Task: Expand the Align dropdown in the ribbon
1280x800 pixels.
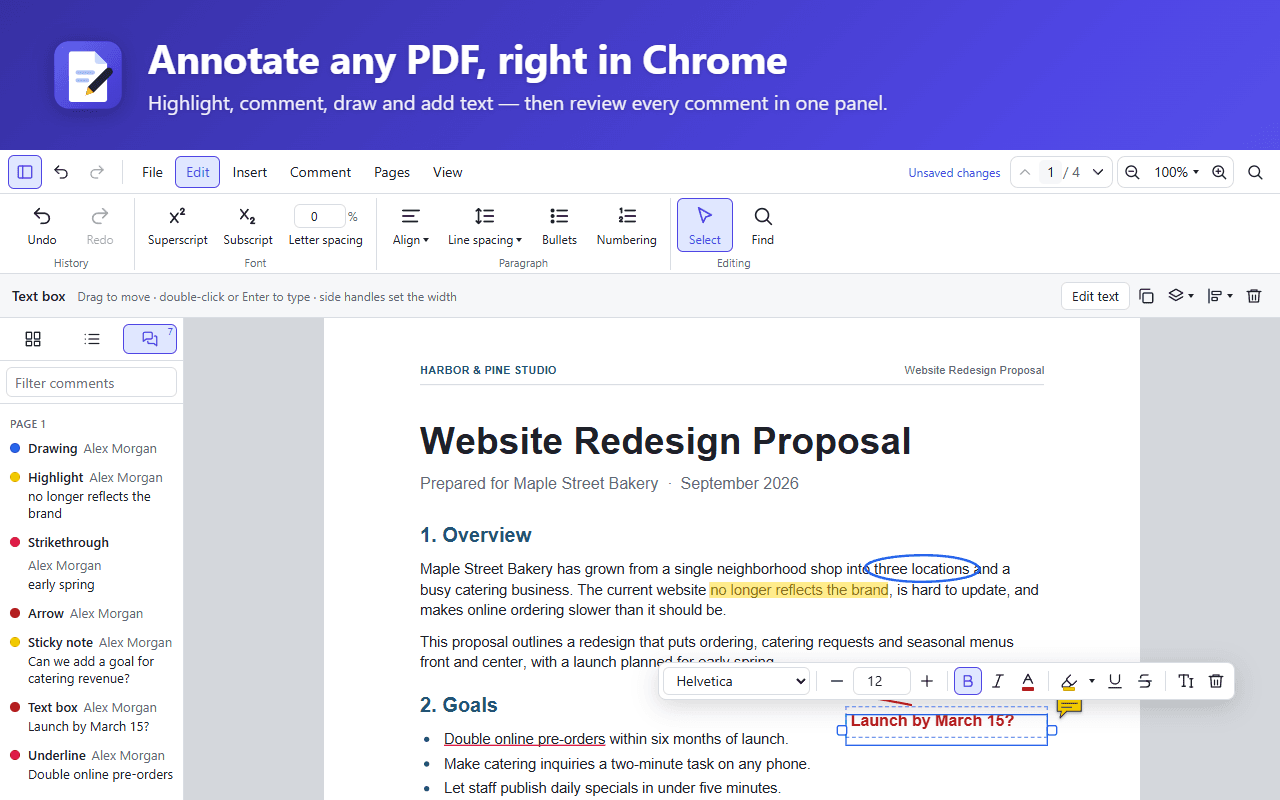Action: point(411,225)
